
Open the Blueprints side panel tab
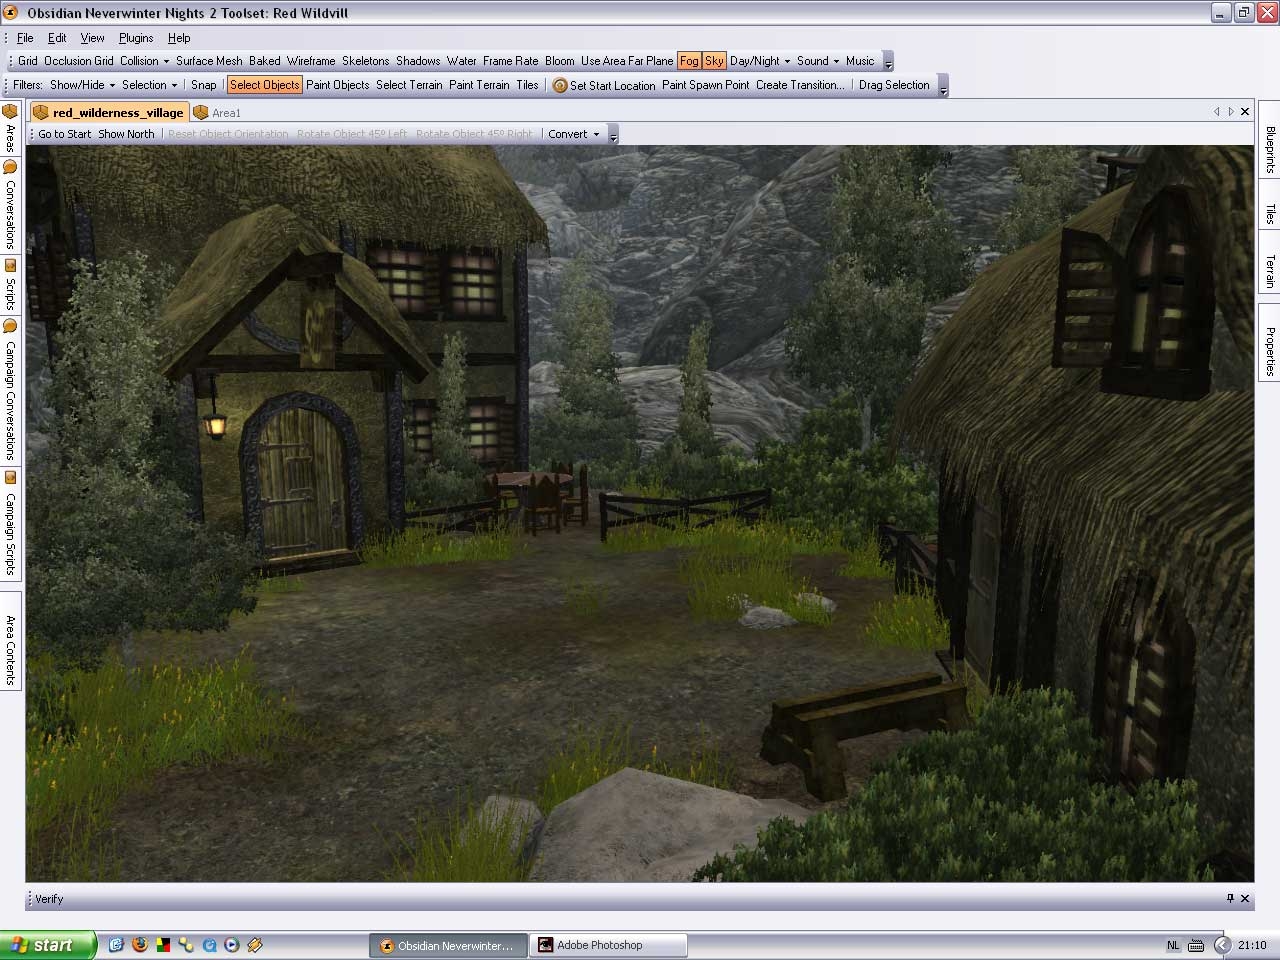[1270, 149]
